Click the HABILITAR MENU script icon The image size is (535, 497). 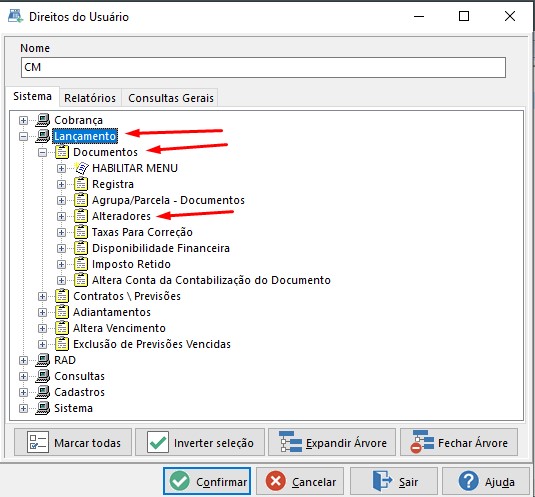[81, 168]
